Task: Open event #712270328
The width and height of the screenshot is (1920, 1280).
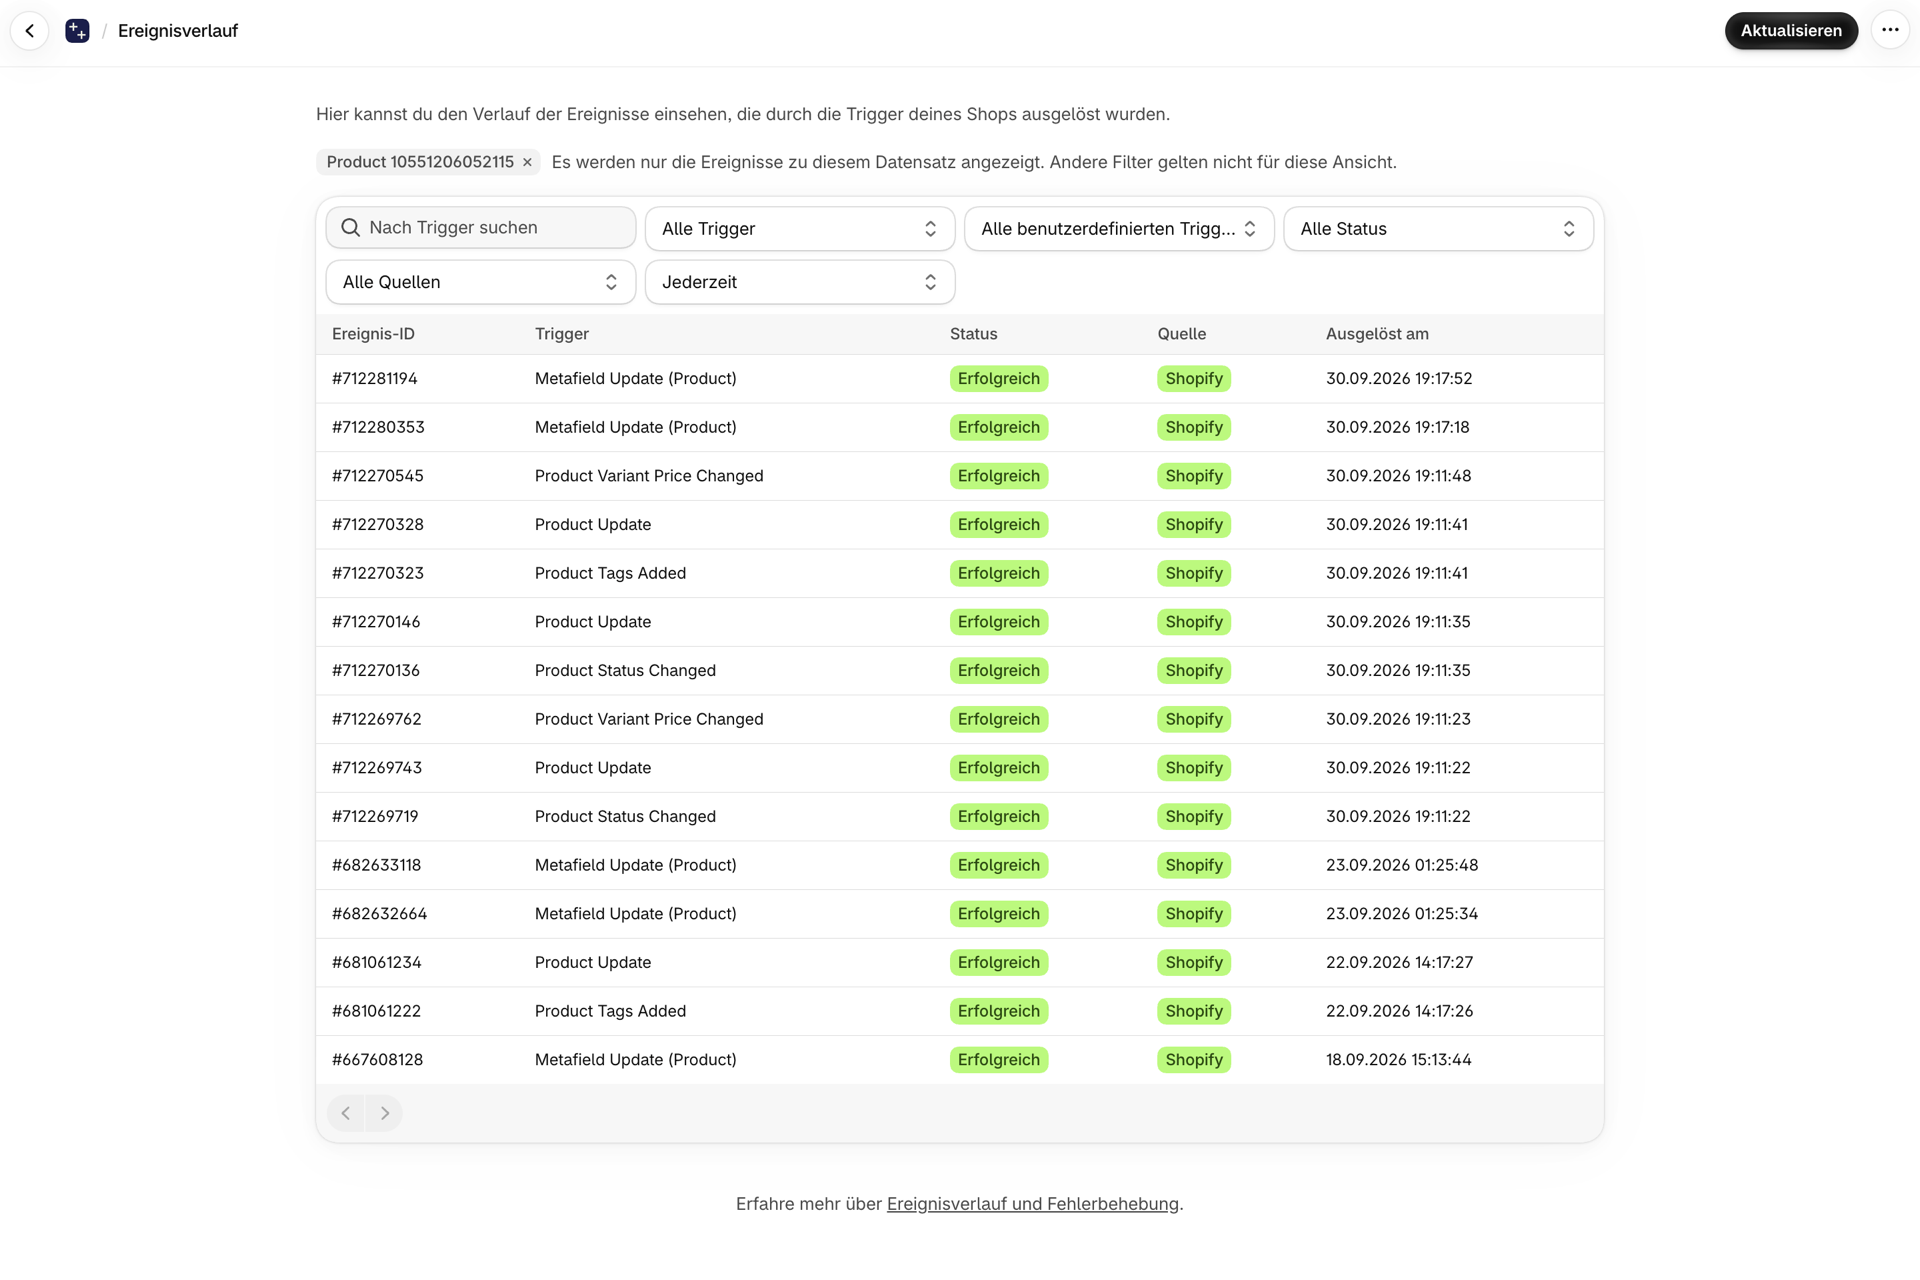Action: click(960, 525)
